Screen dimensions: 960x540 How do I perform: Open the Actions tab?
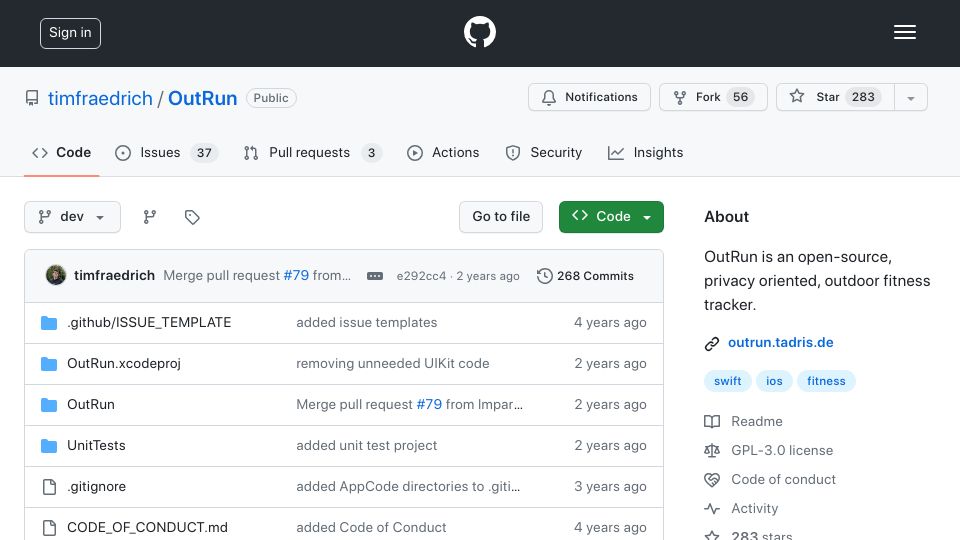(x=443, y=152)
